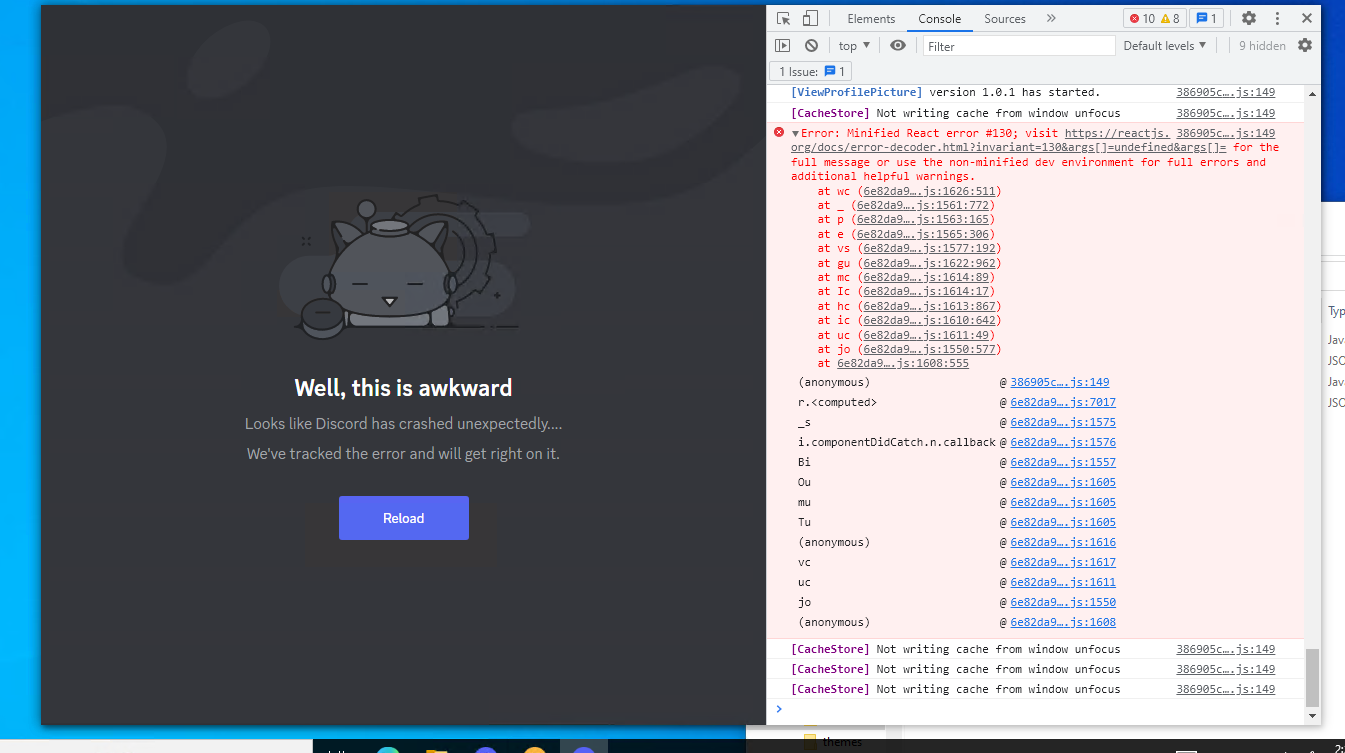Open the source link beside '_s'
The image size is (1345, 753).
pos(1063,422)
